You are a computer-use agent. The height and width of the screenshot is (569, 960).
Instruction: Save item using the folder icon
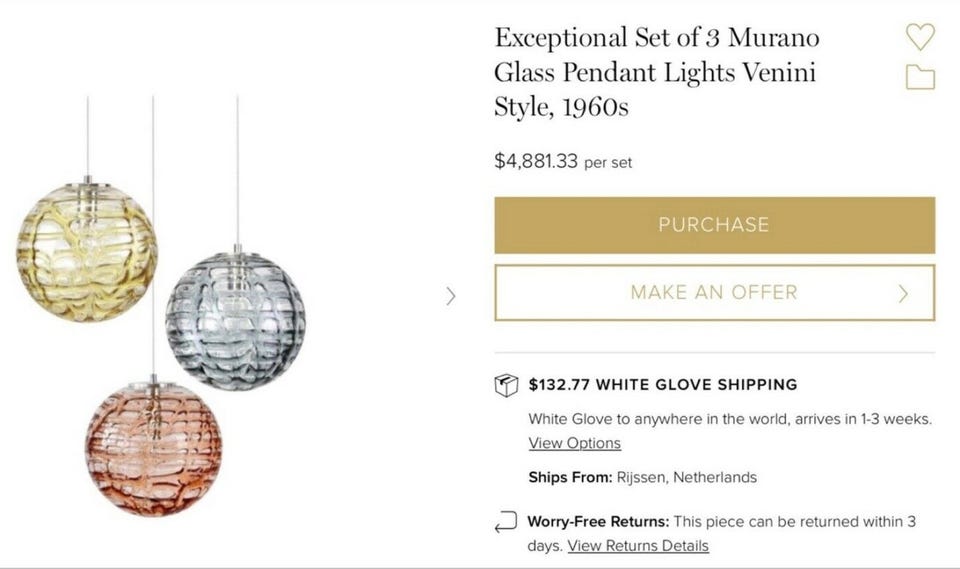tap(920, 77)
